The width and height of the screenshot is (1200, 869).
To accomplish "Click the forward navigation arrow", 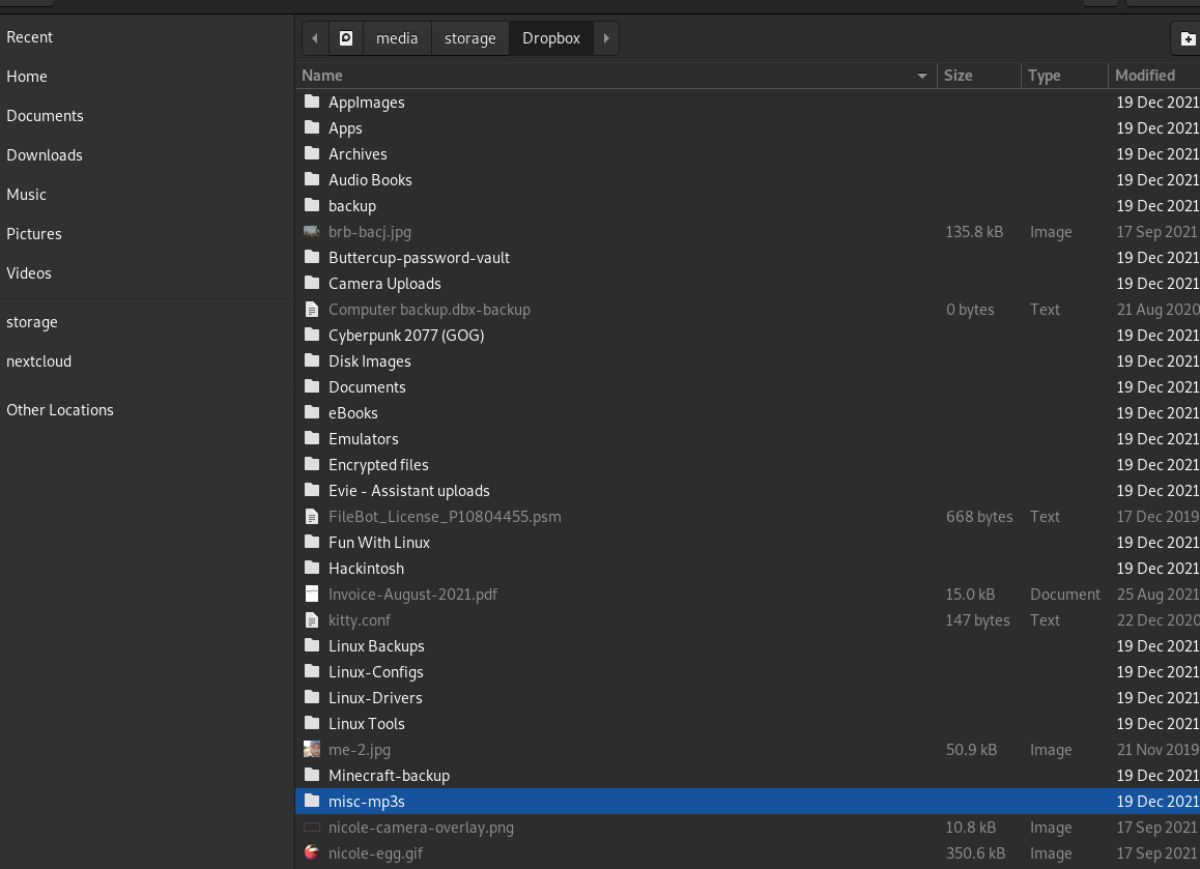I will [x=606, y=37].
